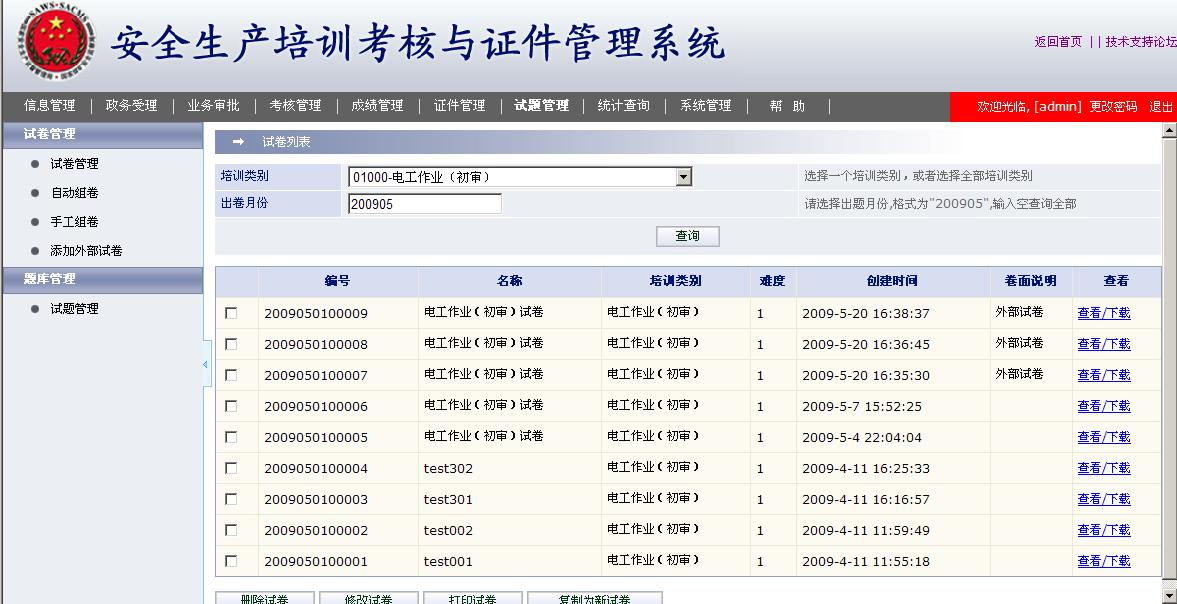Click the 复制为新试卷 button
The image size is (1177, 604).
tap(595, 598)
